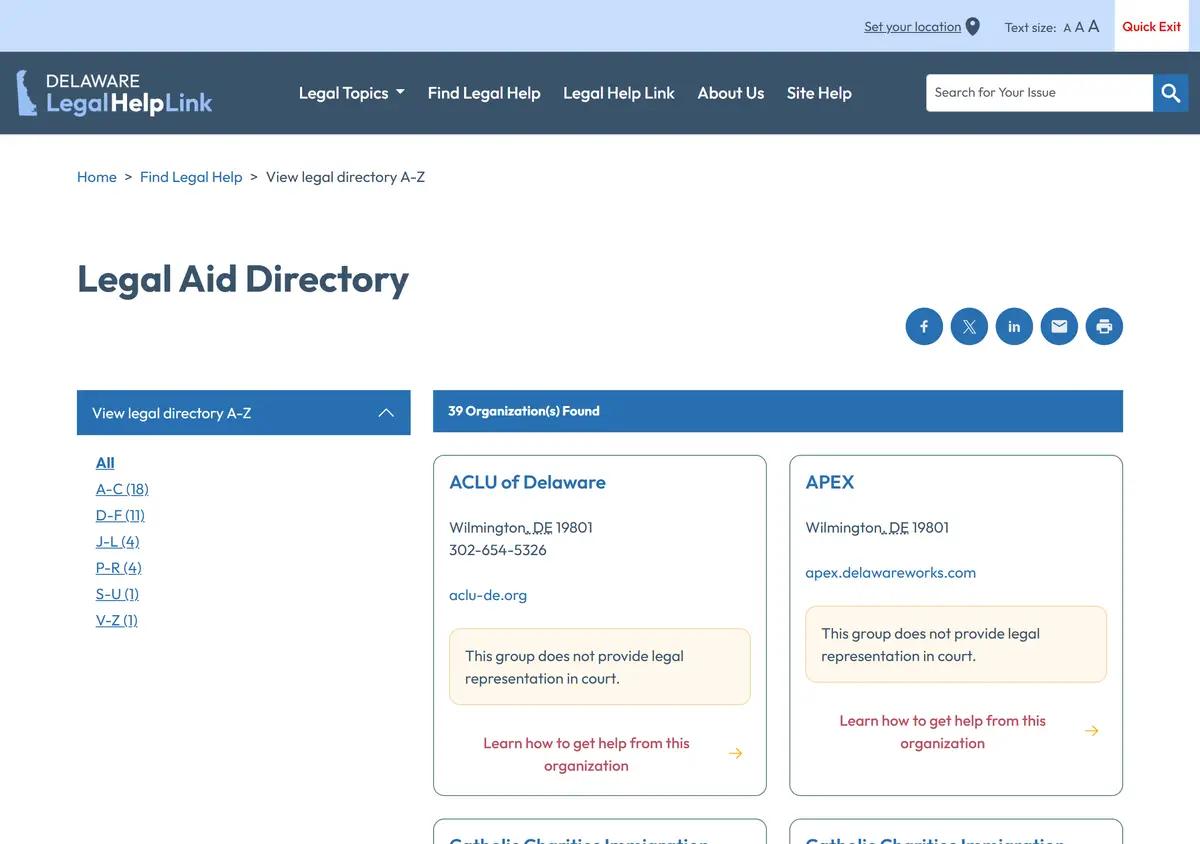The width and height of the screenshot is (1200, 844).
Task: Go to Home breadcrumb link
Action: [x=97, y=177]
